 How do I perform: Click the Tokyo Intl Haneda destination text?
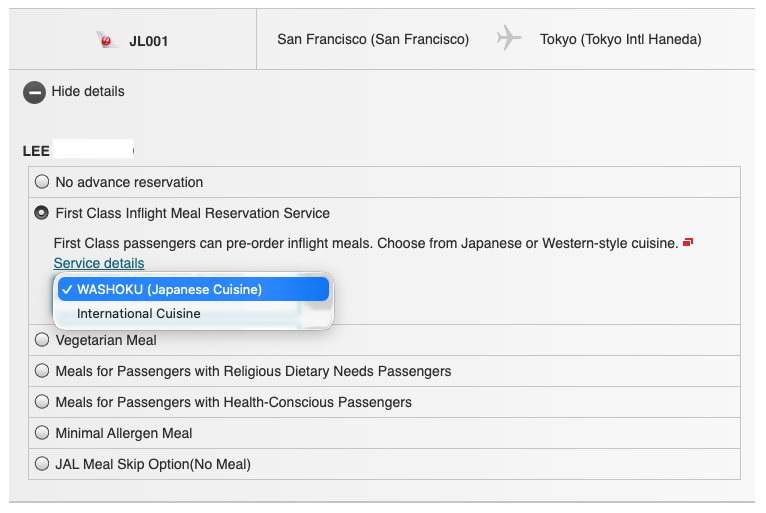[x=620, y=40]
